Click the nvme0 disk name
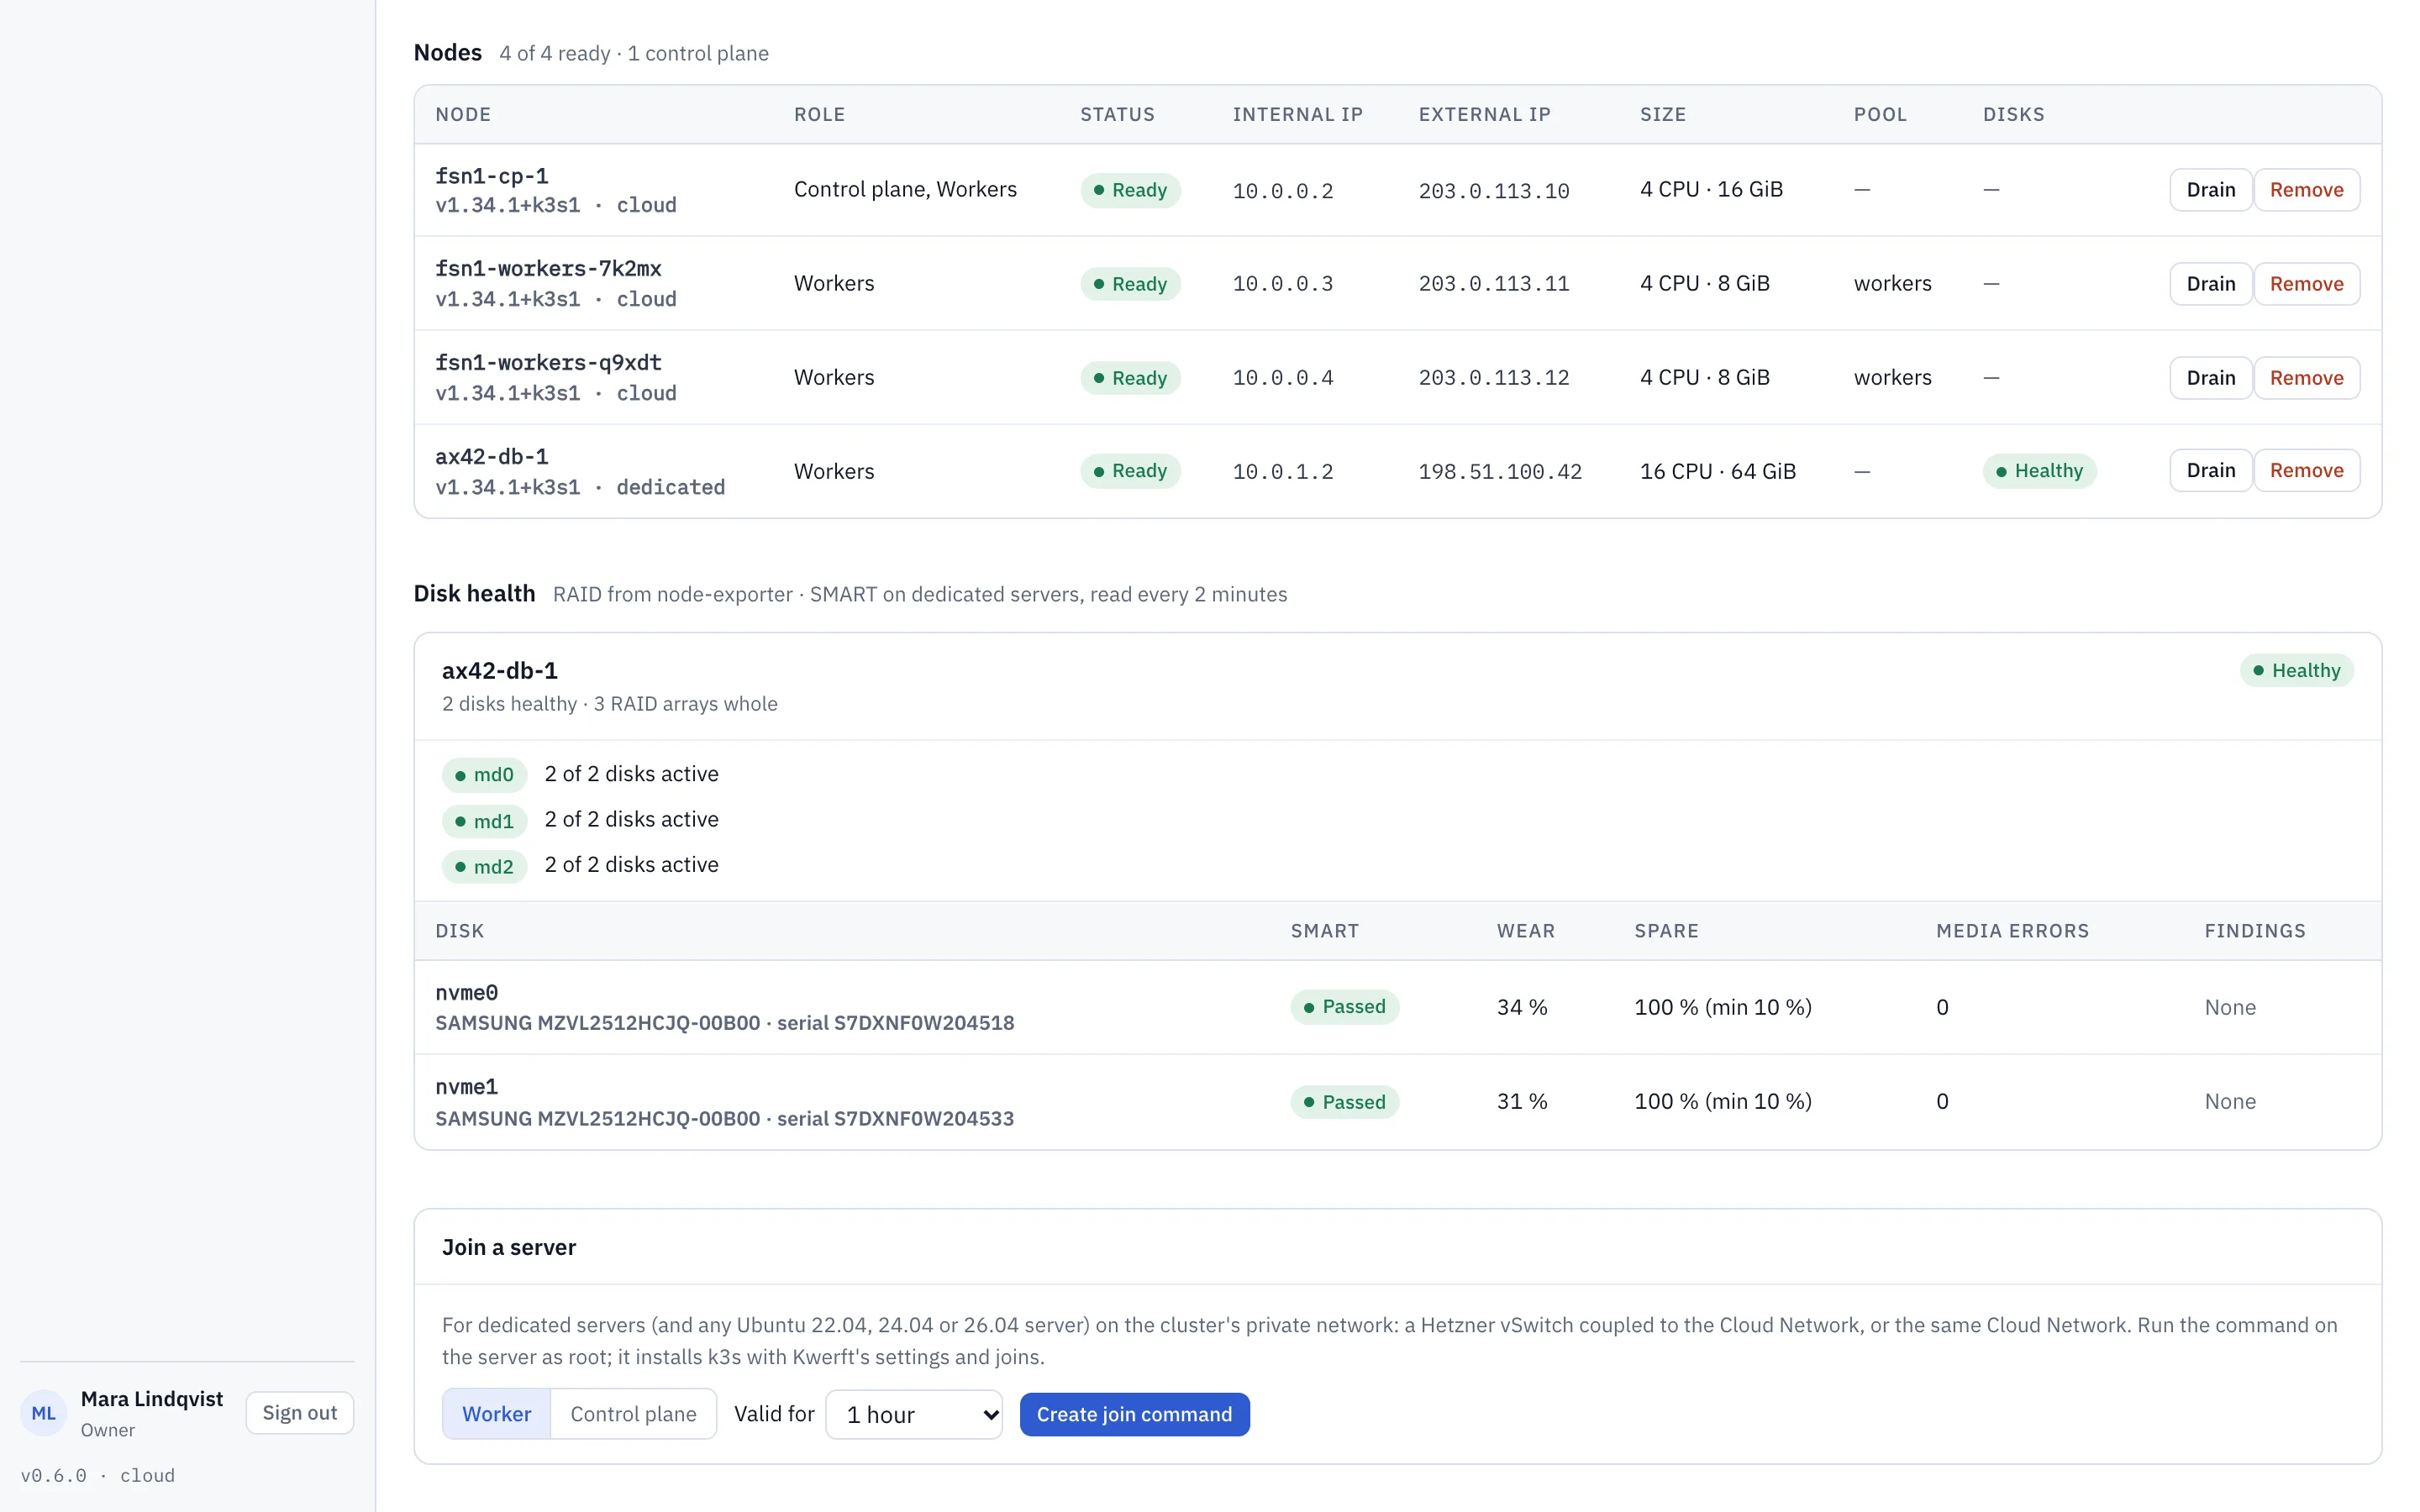Viewport: 2420px width, 1512px height. (466, 993)
